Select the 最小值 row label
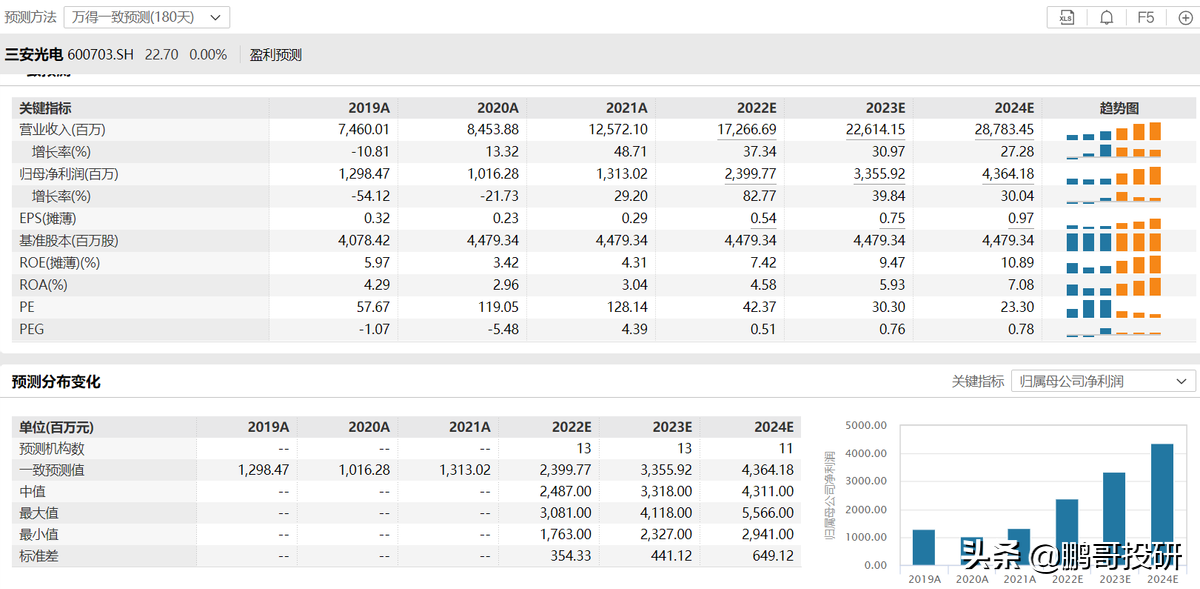 (39, 534)
